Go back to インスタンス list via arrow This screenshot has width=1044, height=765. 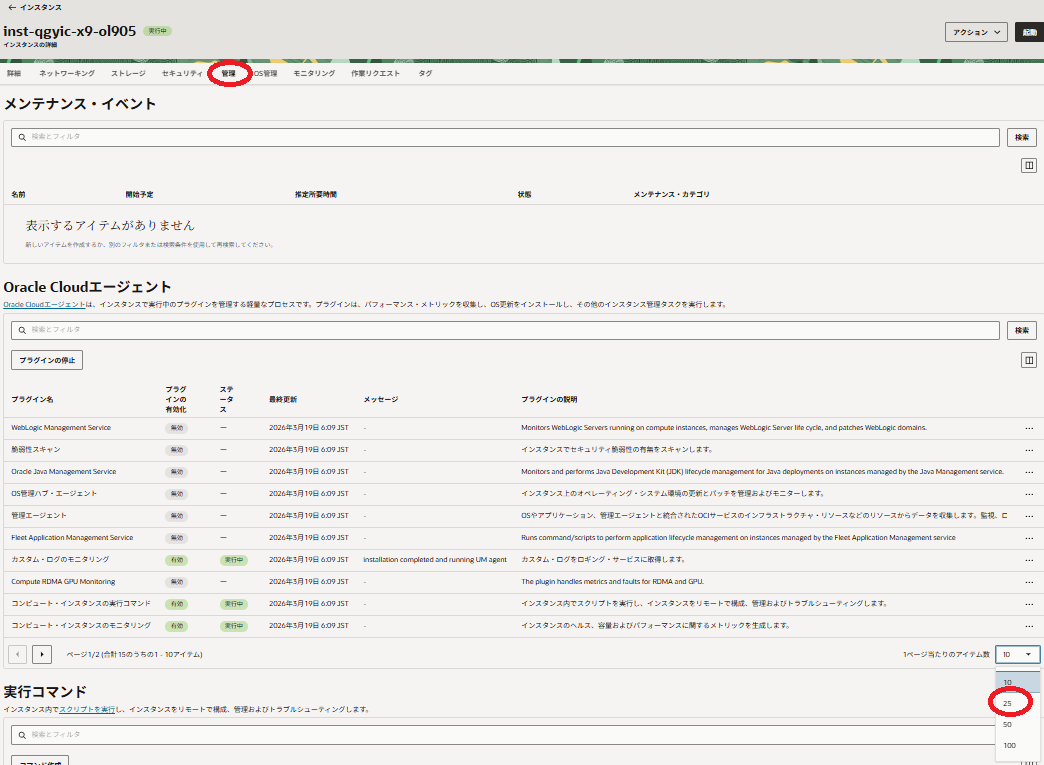click(11, 7)
